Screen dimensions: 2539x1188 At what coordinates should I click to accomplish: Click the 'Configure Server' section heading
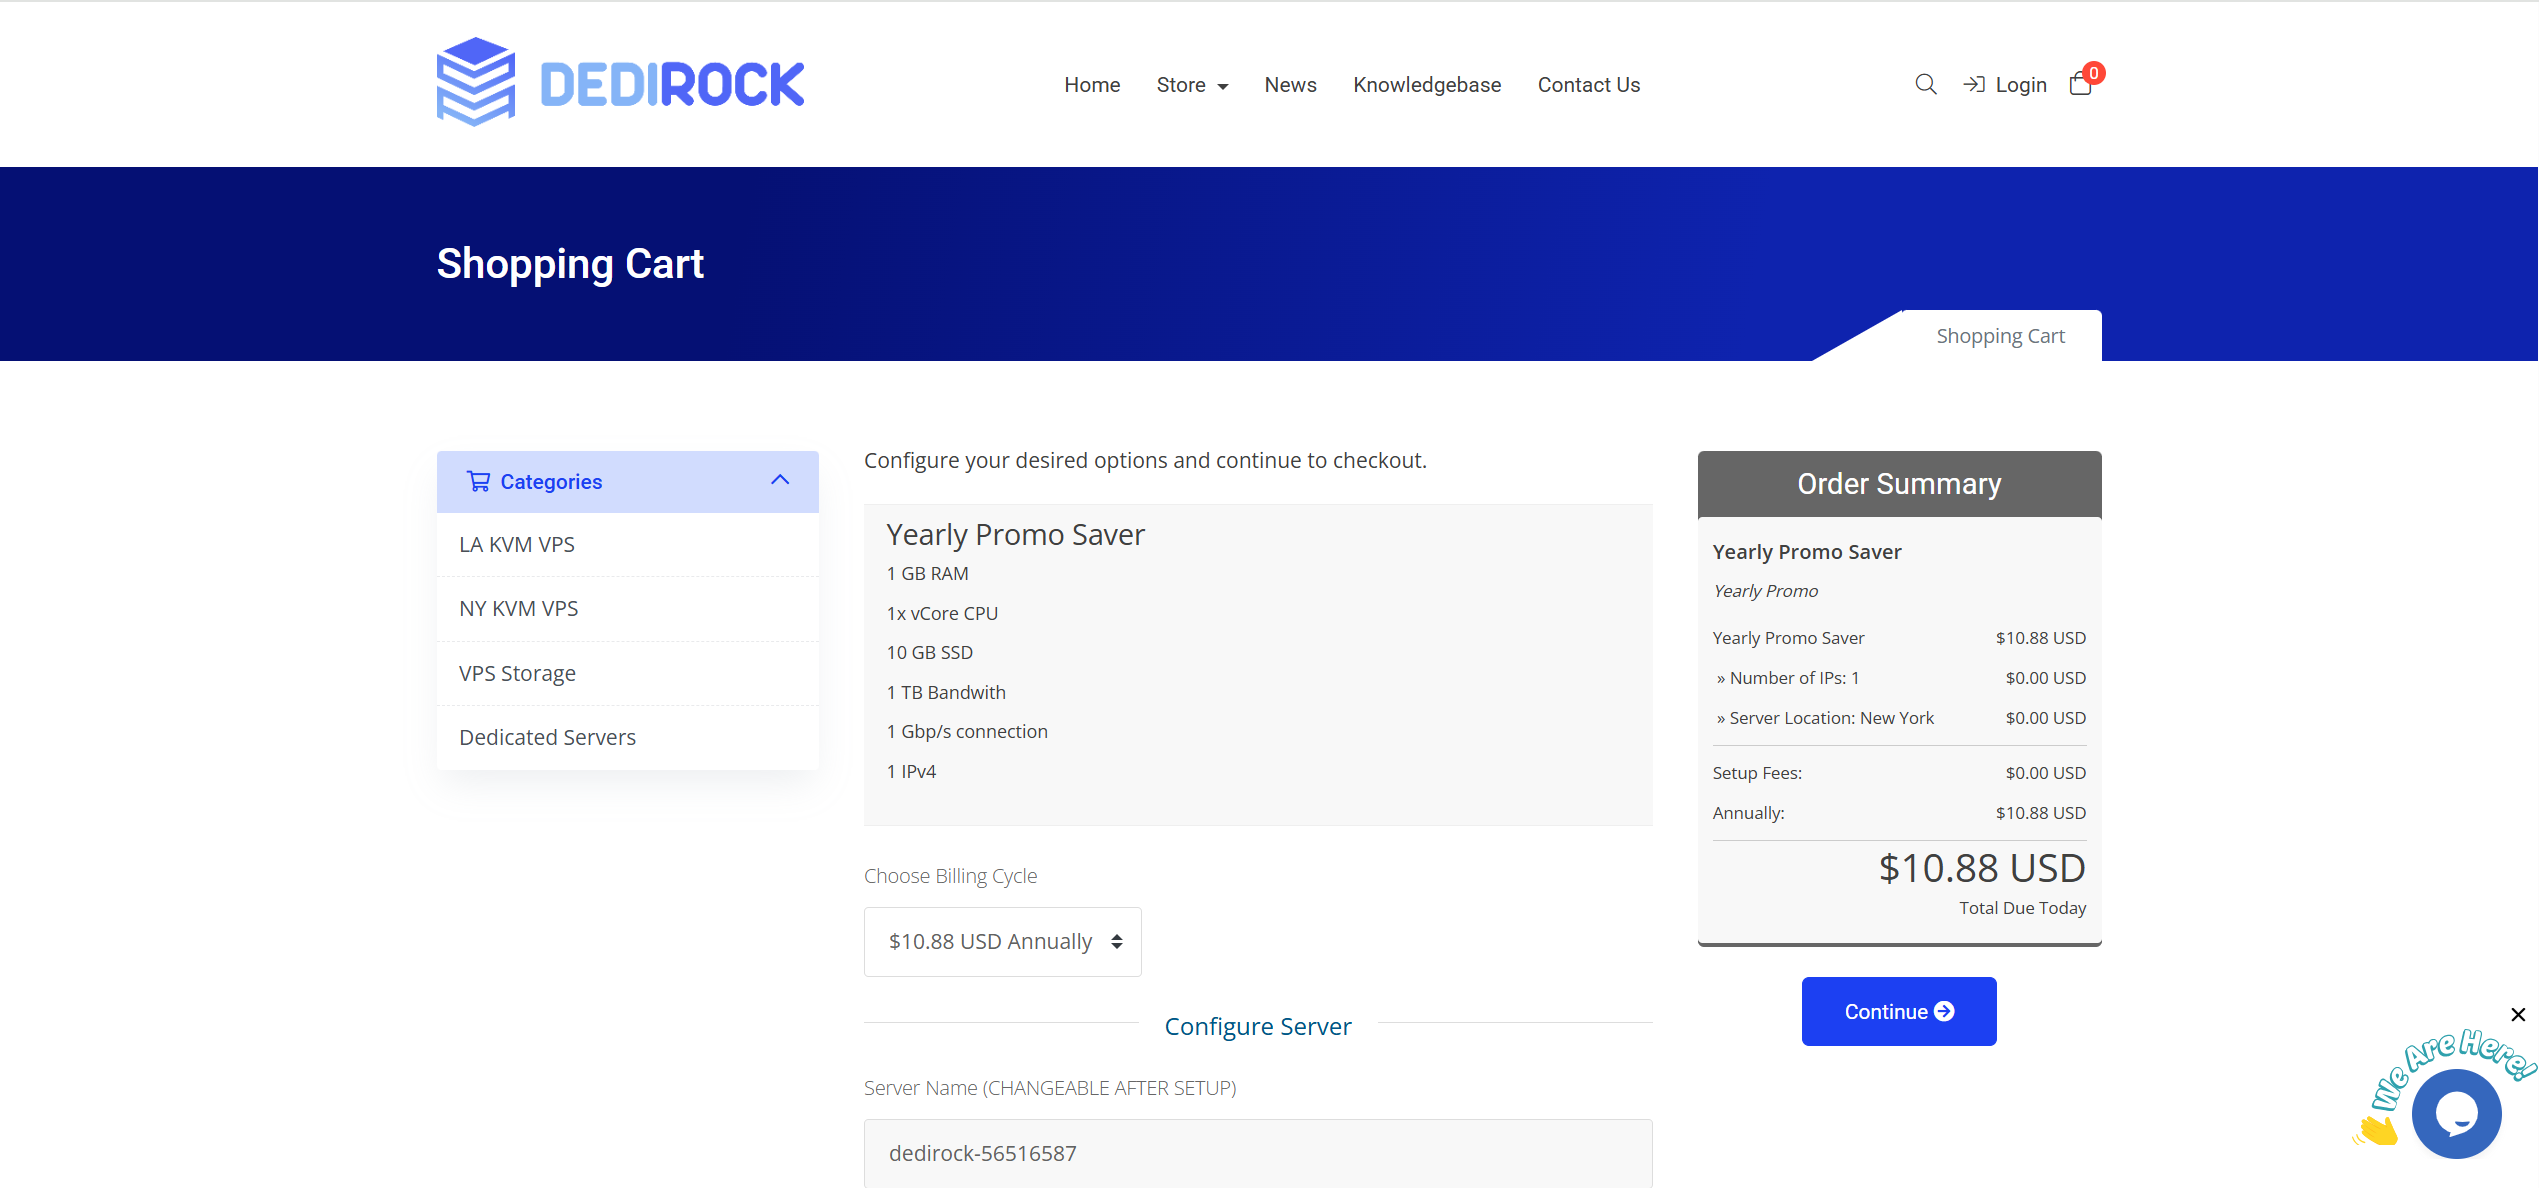pos(1258,1027)
